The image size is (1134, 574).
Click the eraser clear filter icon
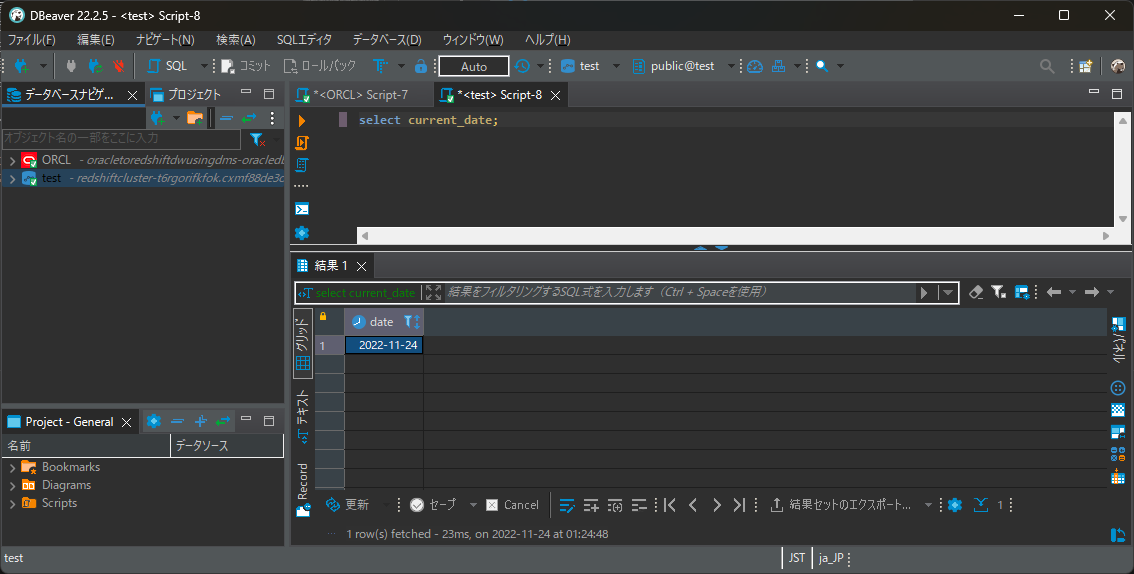point(976,292)
